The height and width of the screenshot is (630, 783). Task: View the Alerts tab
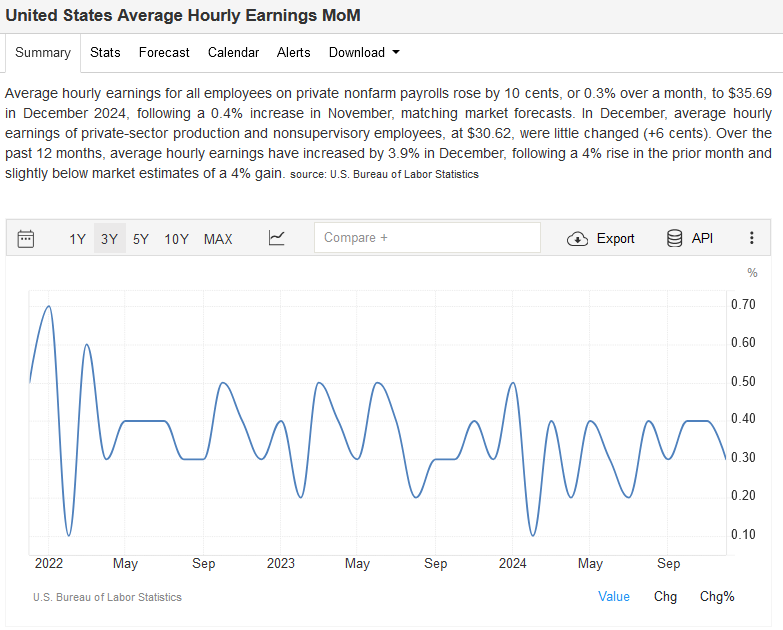[293, 52]
